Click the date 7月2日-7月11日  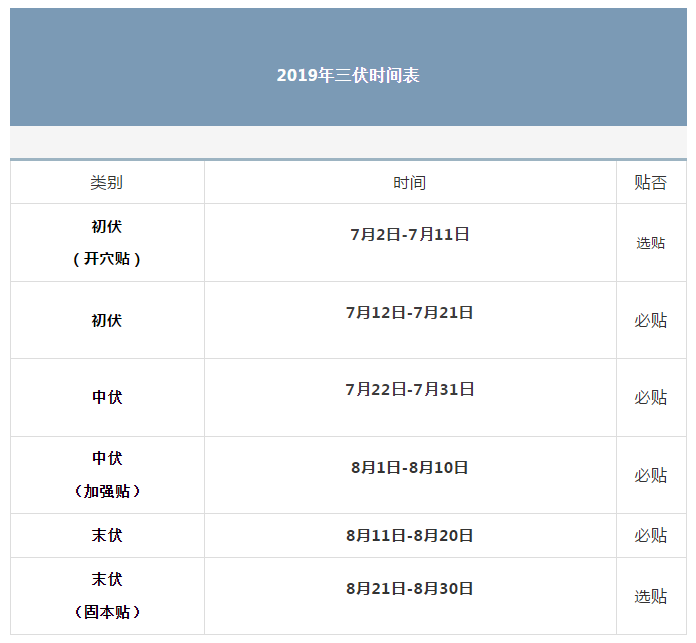(409, 235)
